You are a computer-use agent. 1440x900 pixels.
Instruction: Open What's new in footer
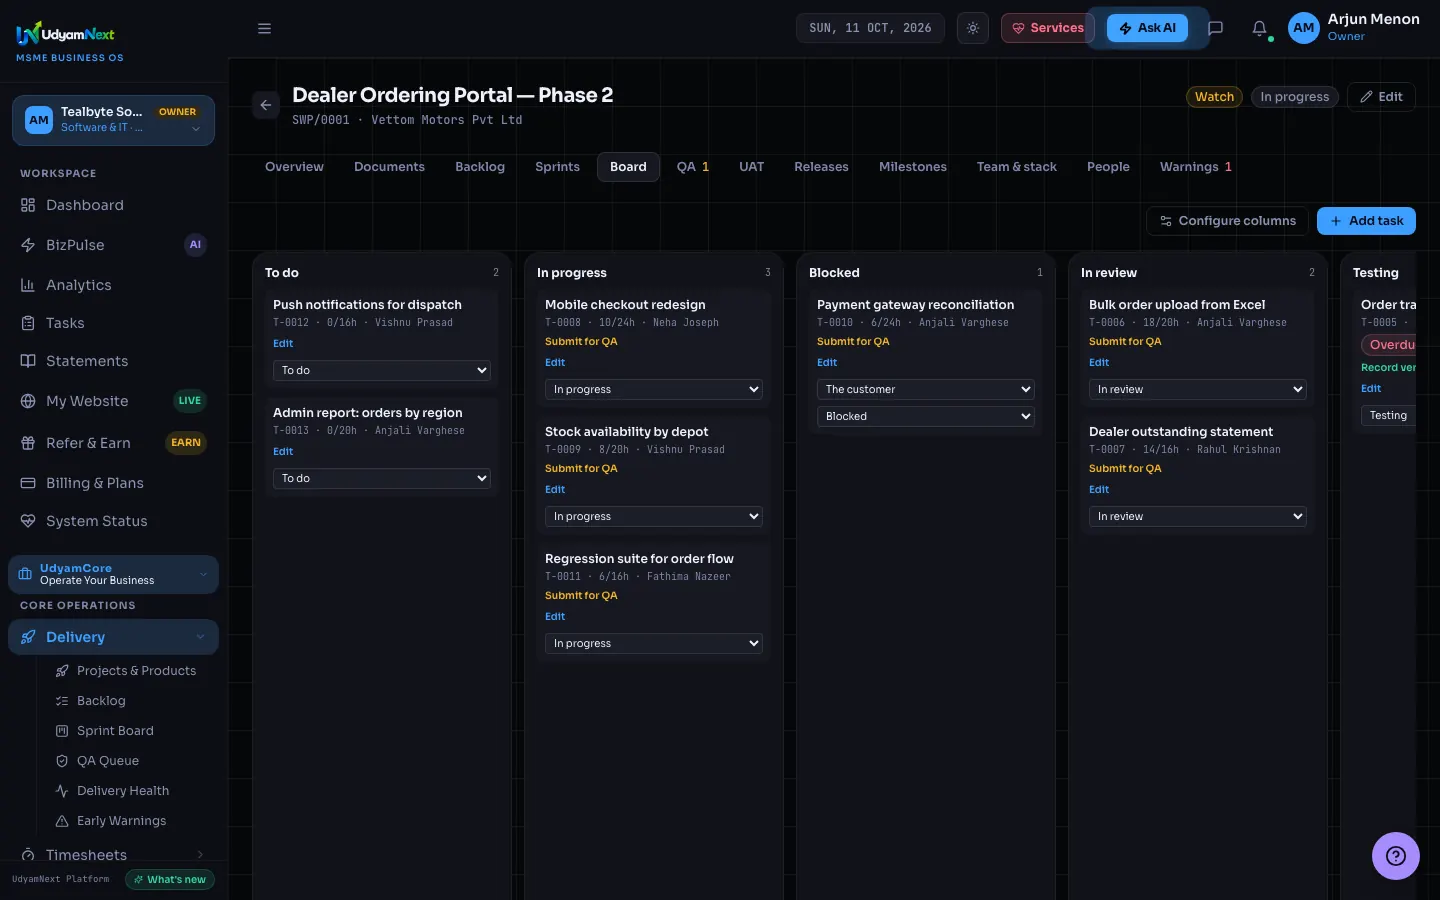pyautogui.click(x=170, y=880)
